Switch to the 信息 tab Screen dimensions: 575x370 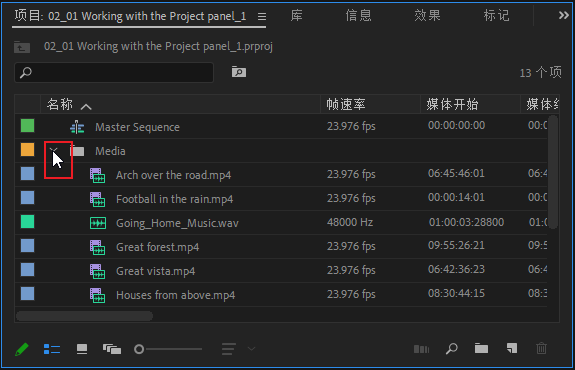358,16
